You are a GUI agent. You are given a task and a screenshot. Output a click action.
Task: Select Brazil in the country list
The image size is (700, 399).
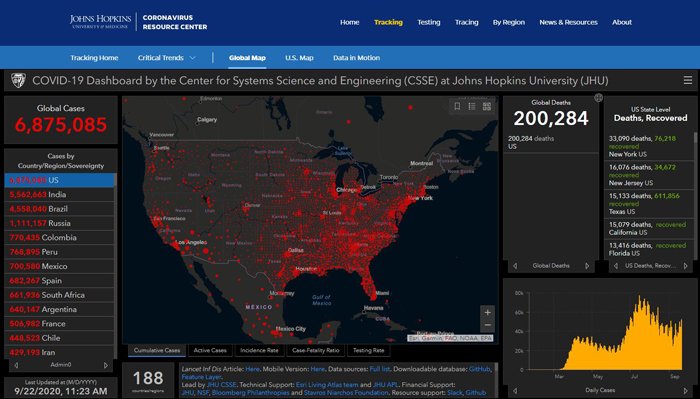(59, 209)
